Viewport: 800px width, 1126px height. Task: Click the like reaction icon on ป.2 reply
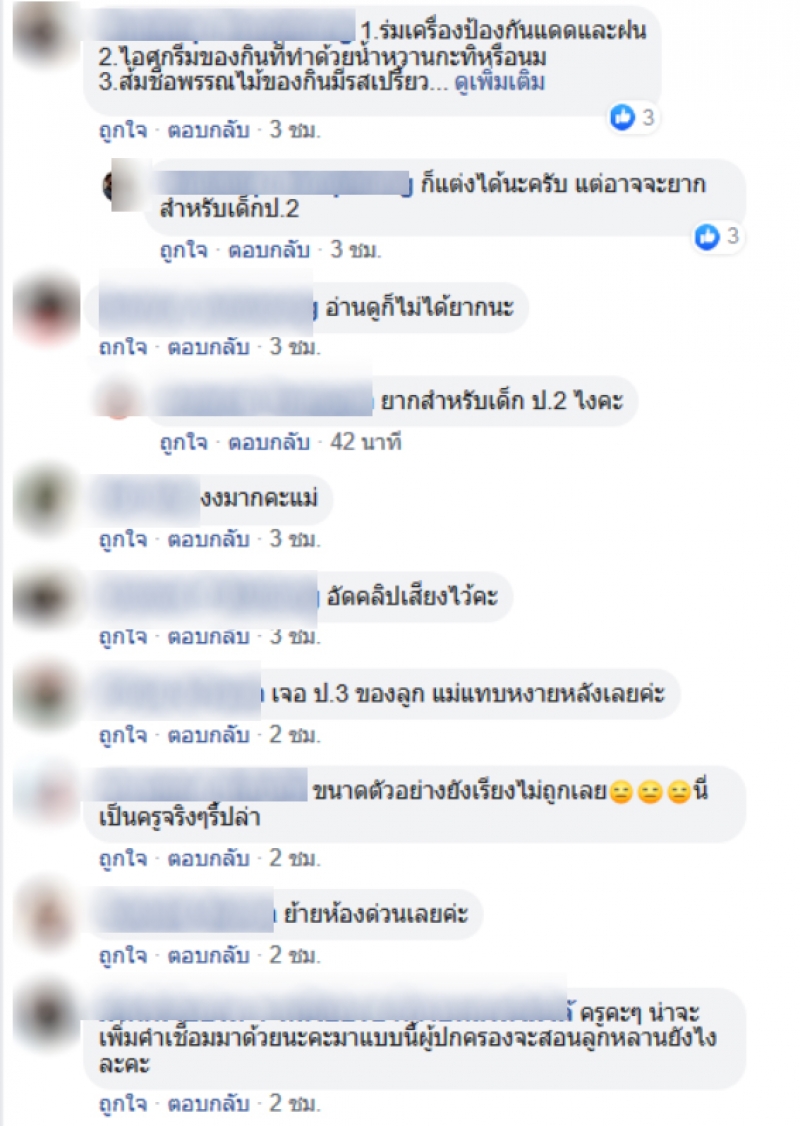(x=707, y=236)
